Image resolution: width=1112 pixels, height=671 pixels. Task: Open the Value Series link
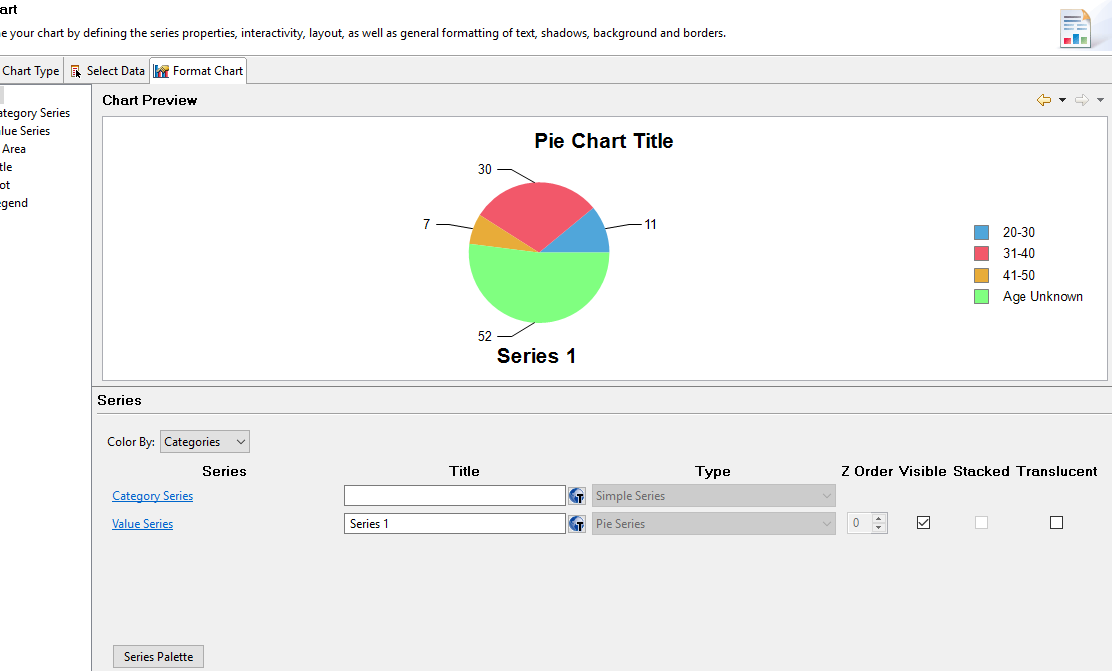[143, 523]
